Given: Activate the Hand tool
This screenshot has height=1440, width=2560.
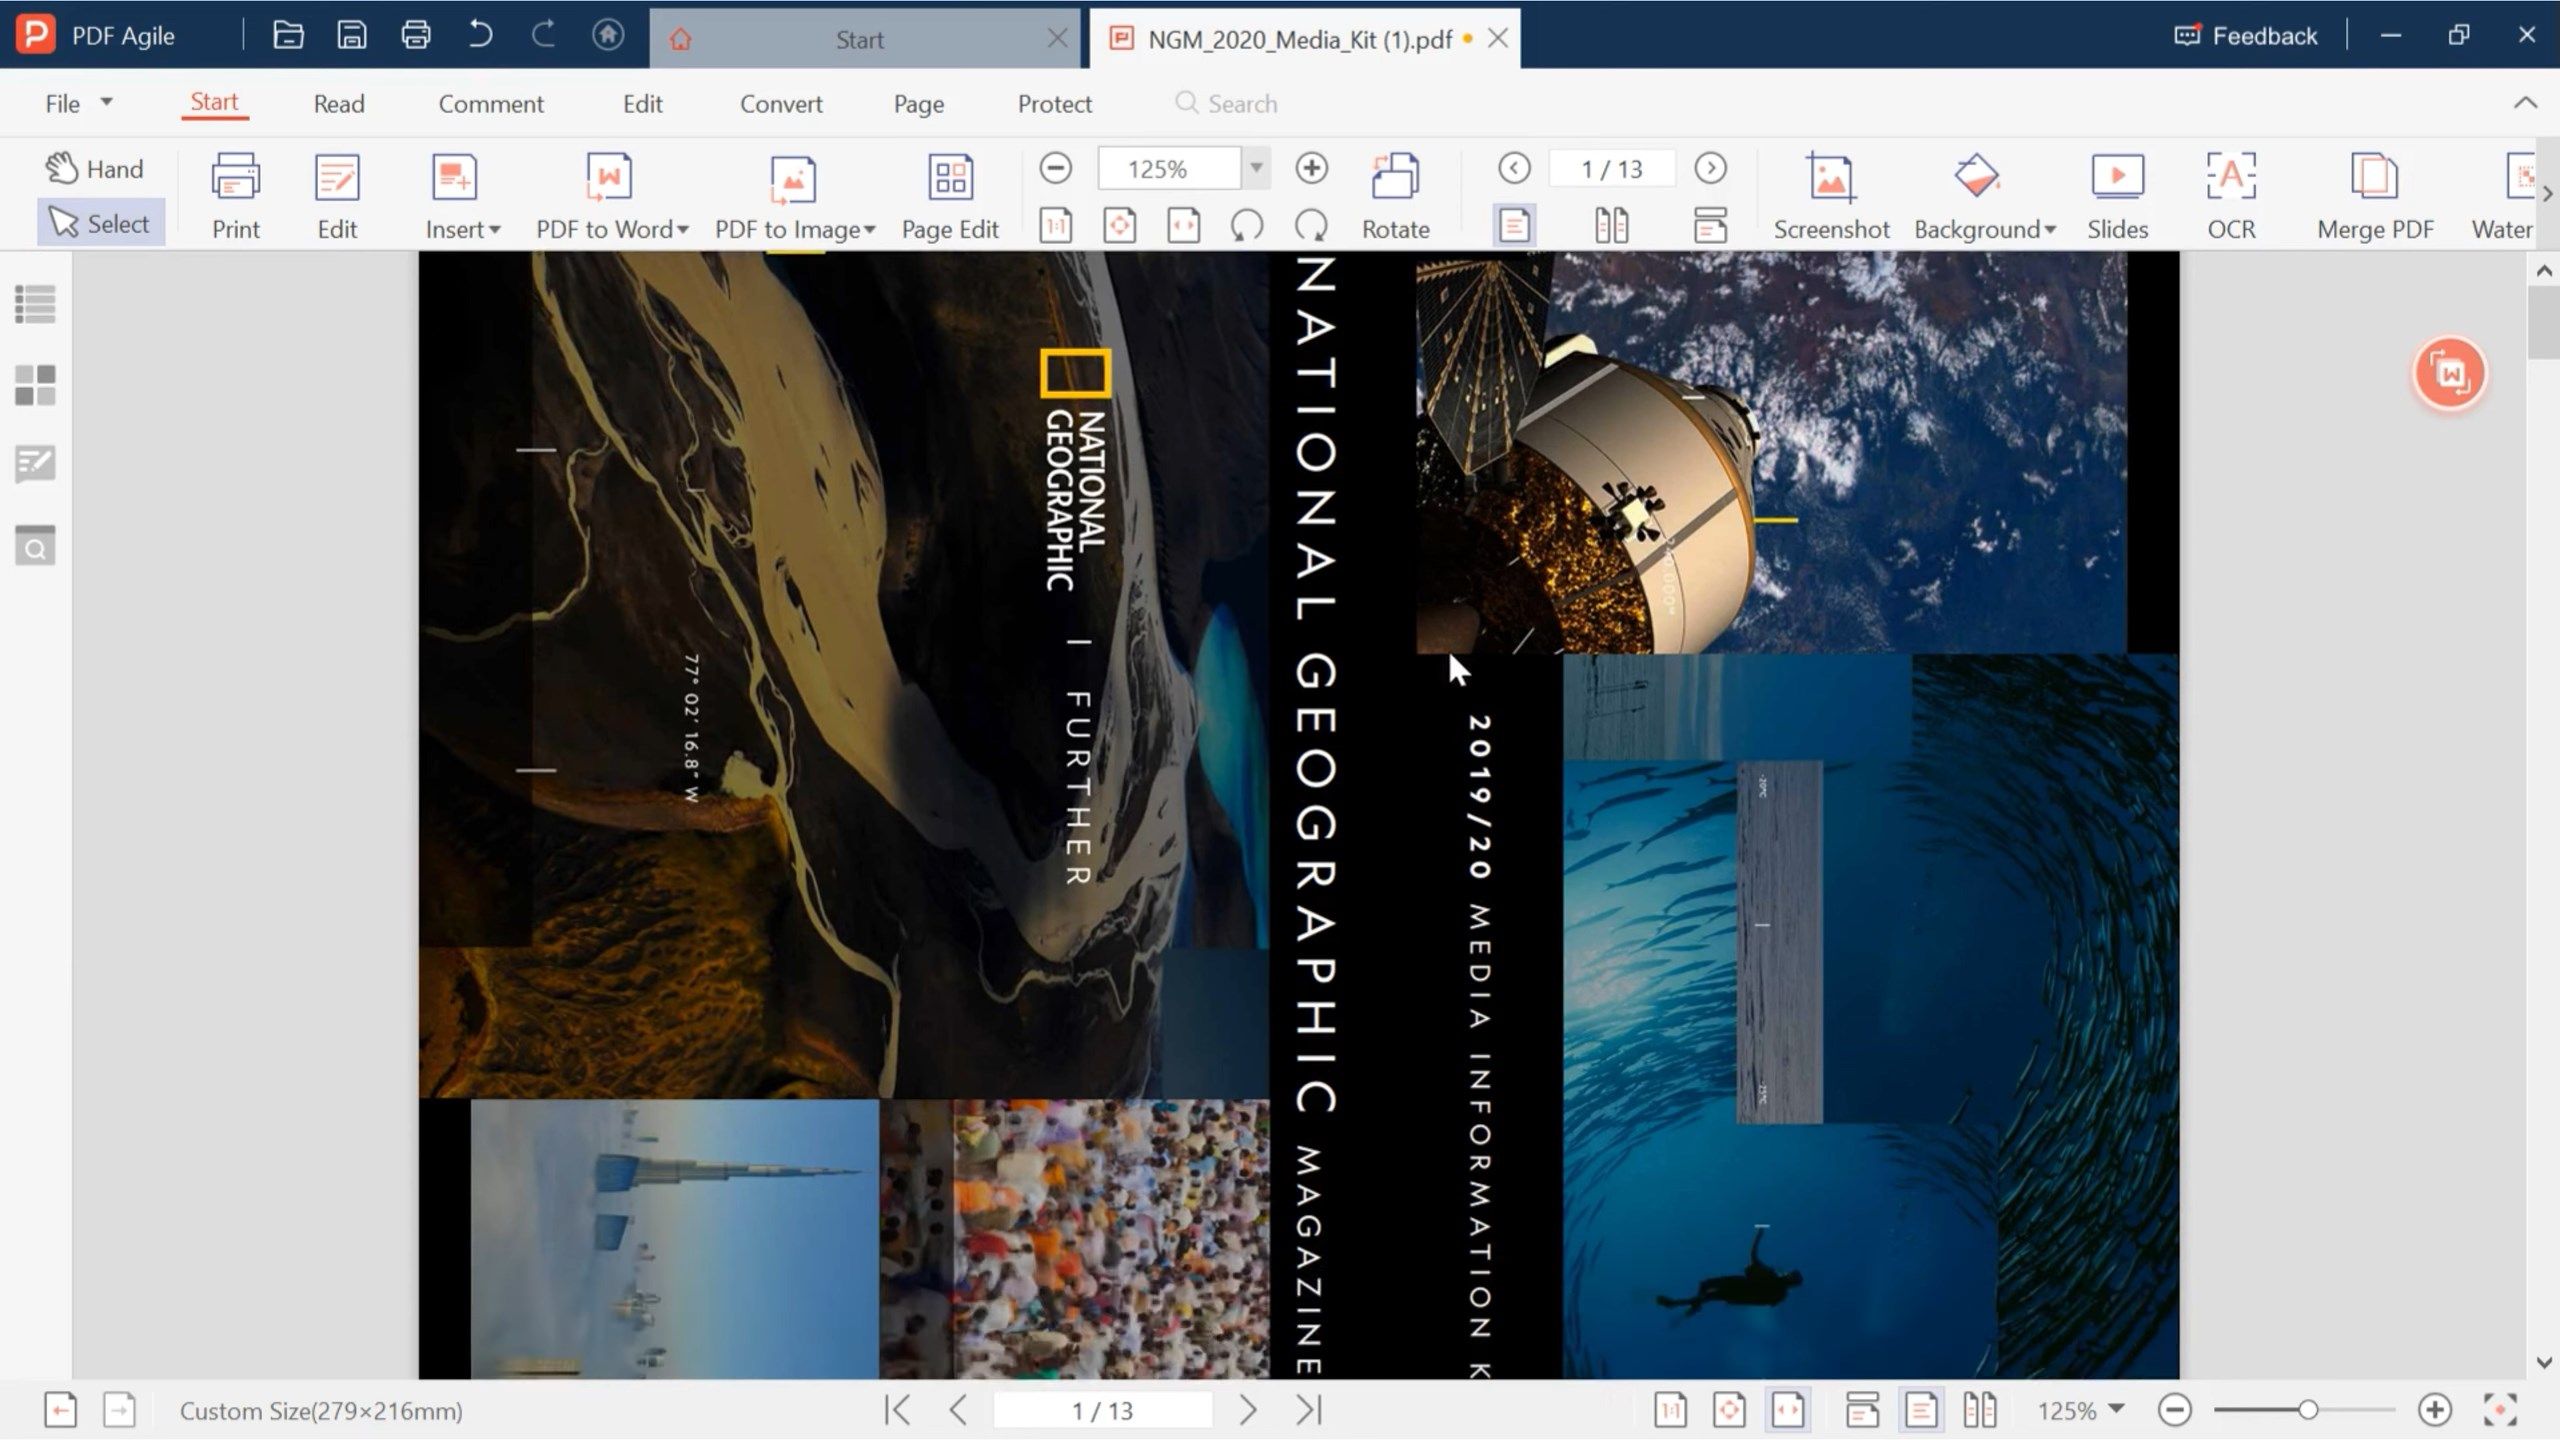Looking at the screenshot, I should point(96,168).
